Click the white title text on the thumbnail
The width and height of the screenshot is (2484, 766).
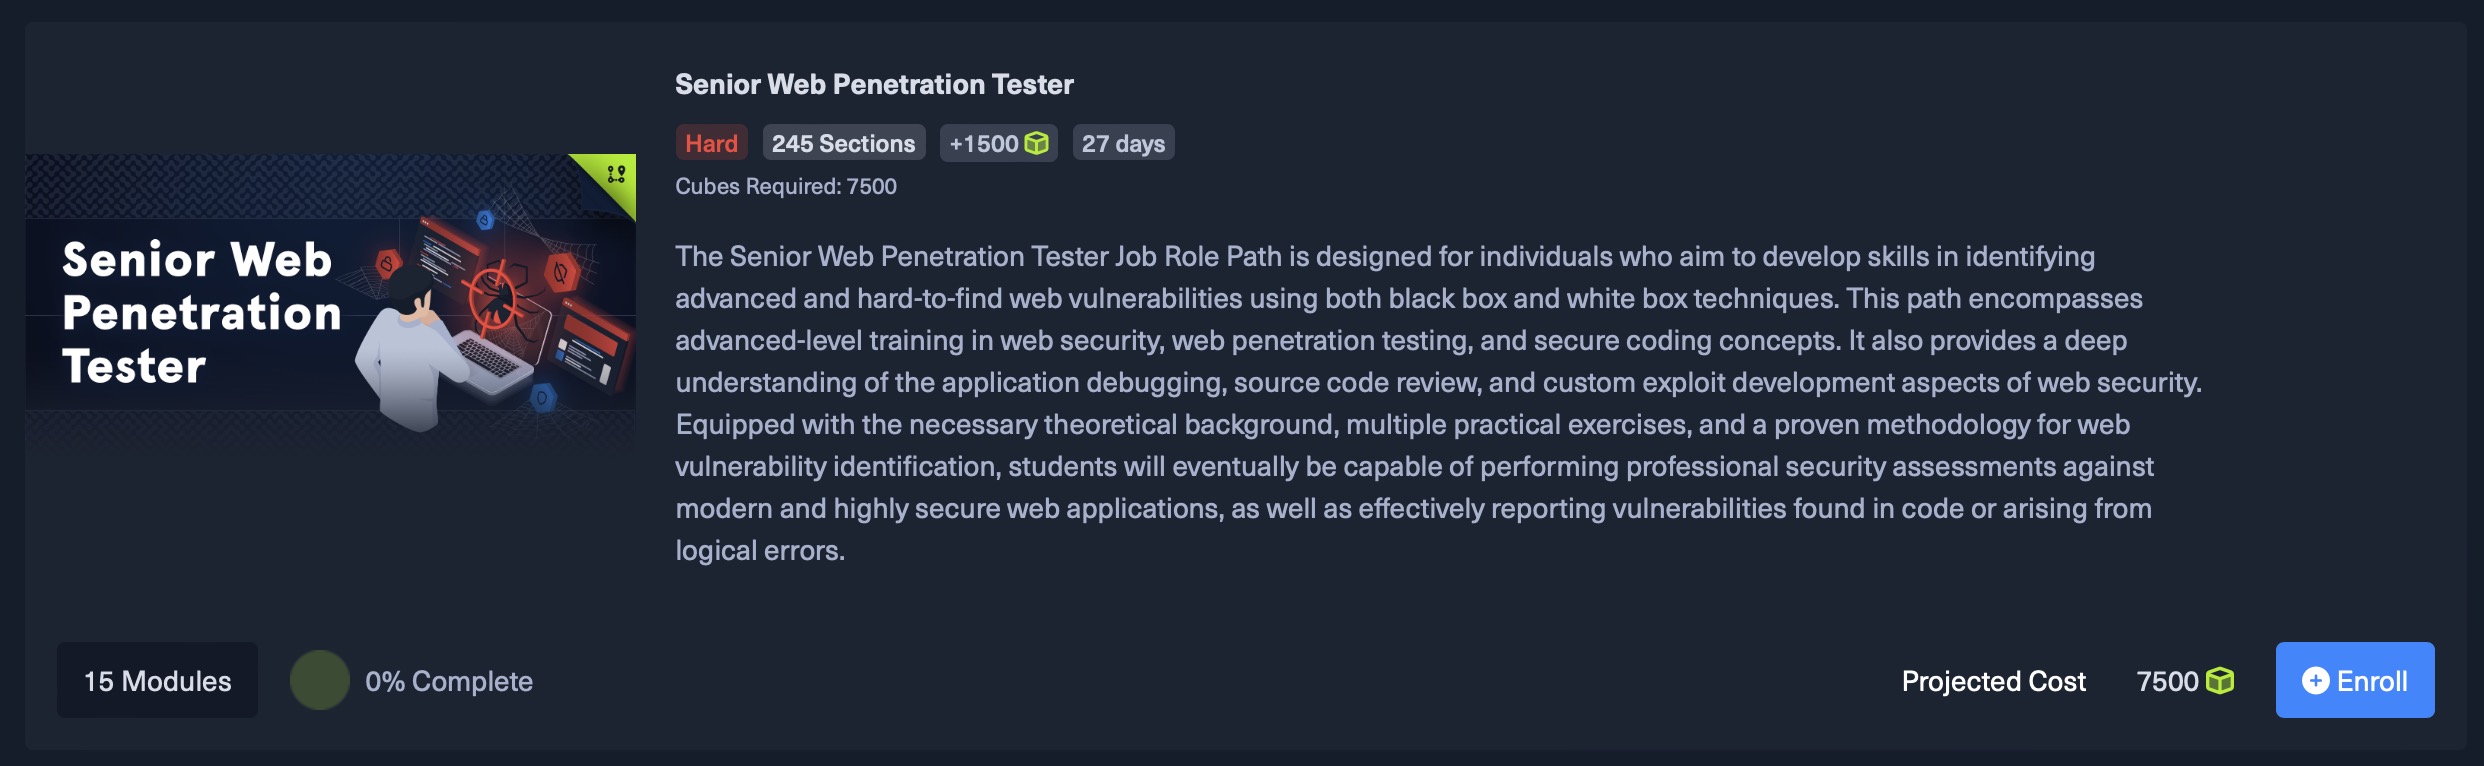[200, 312]
